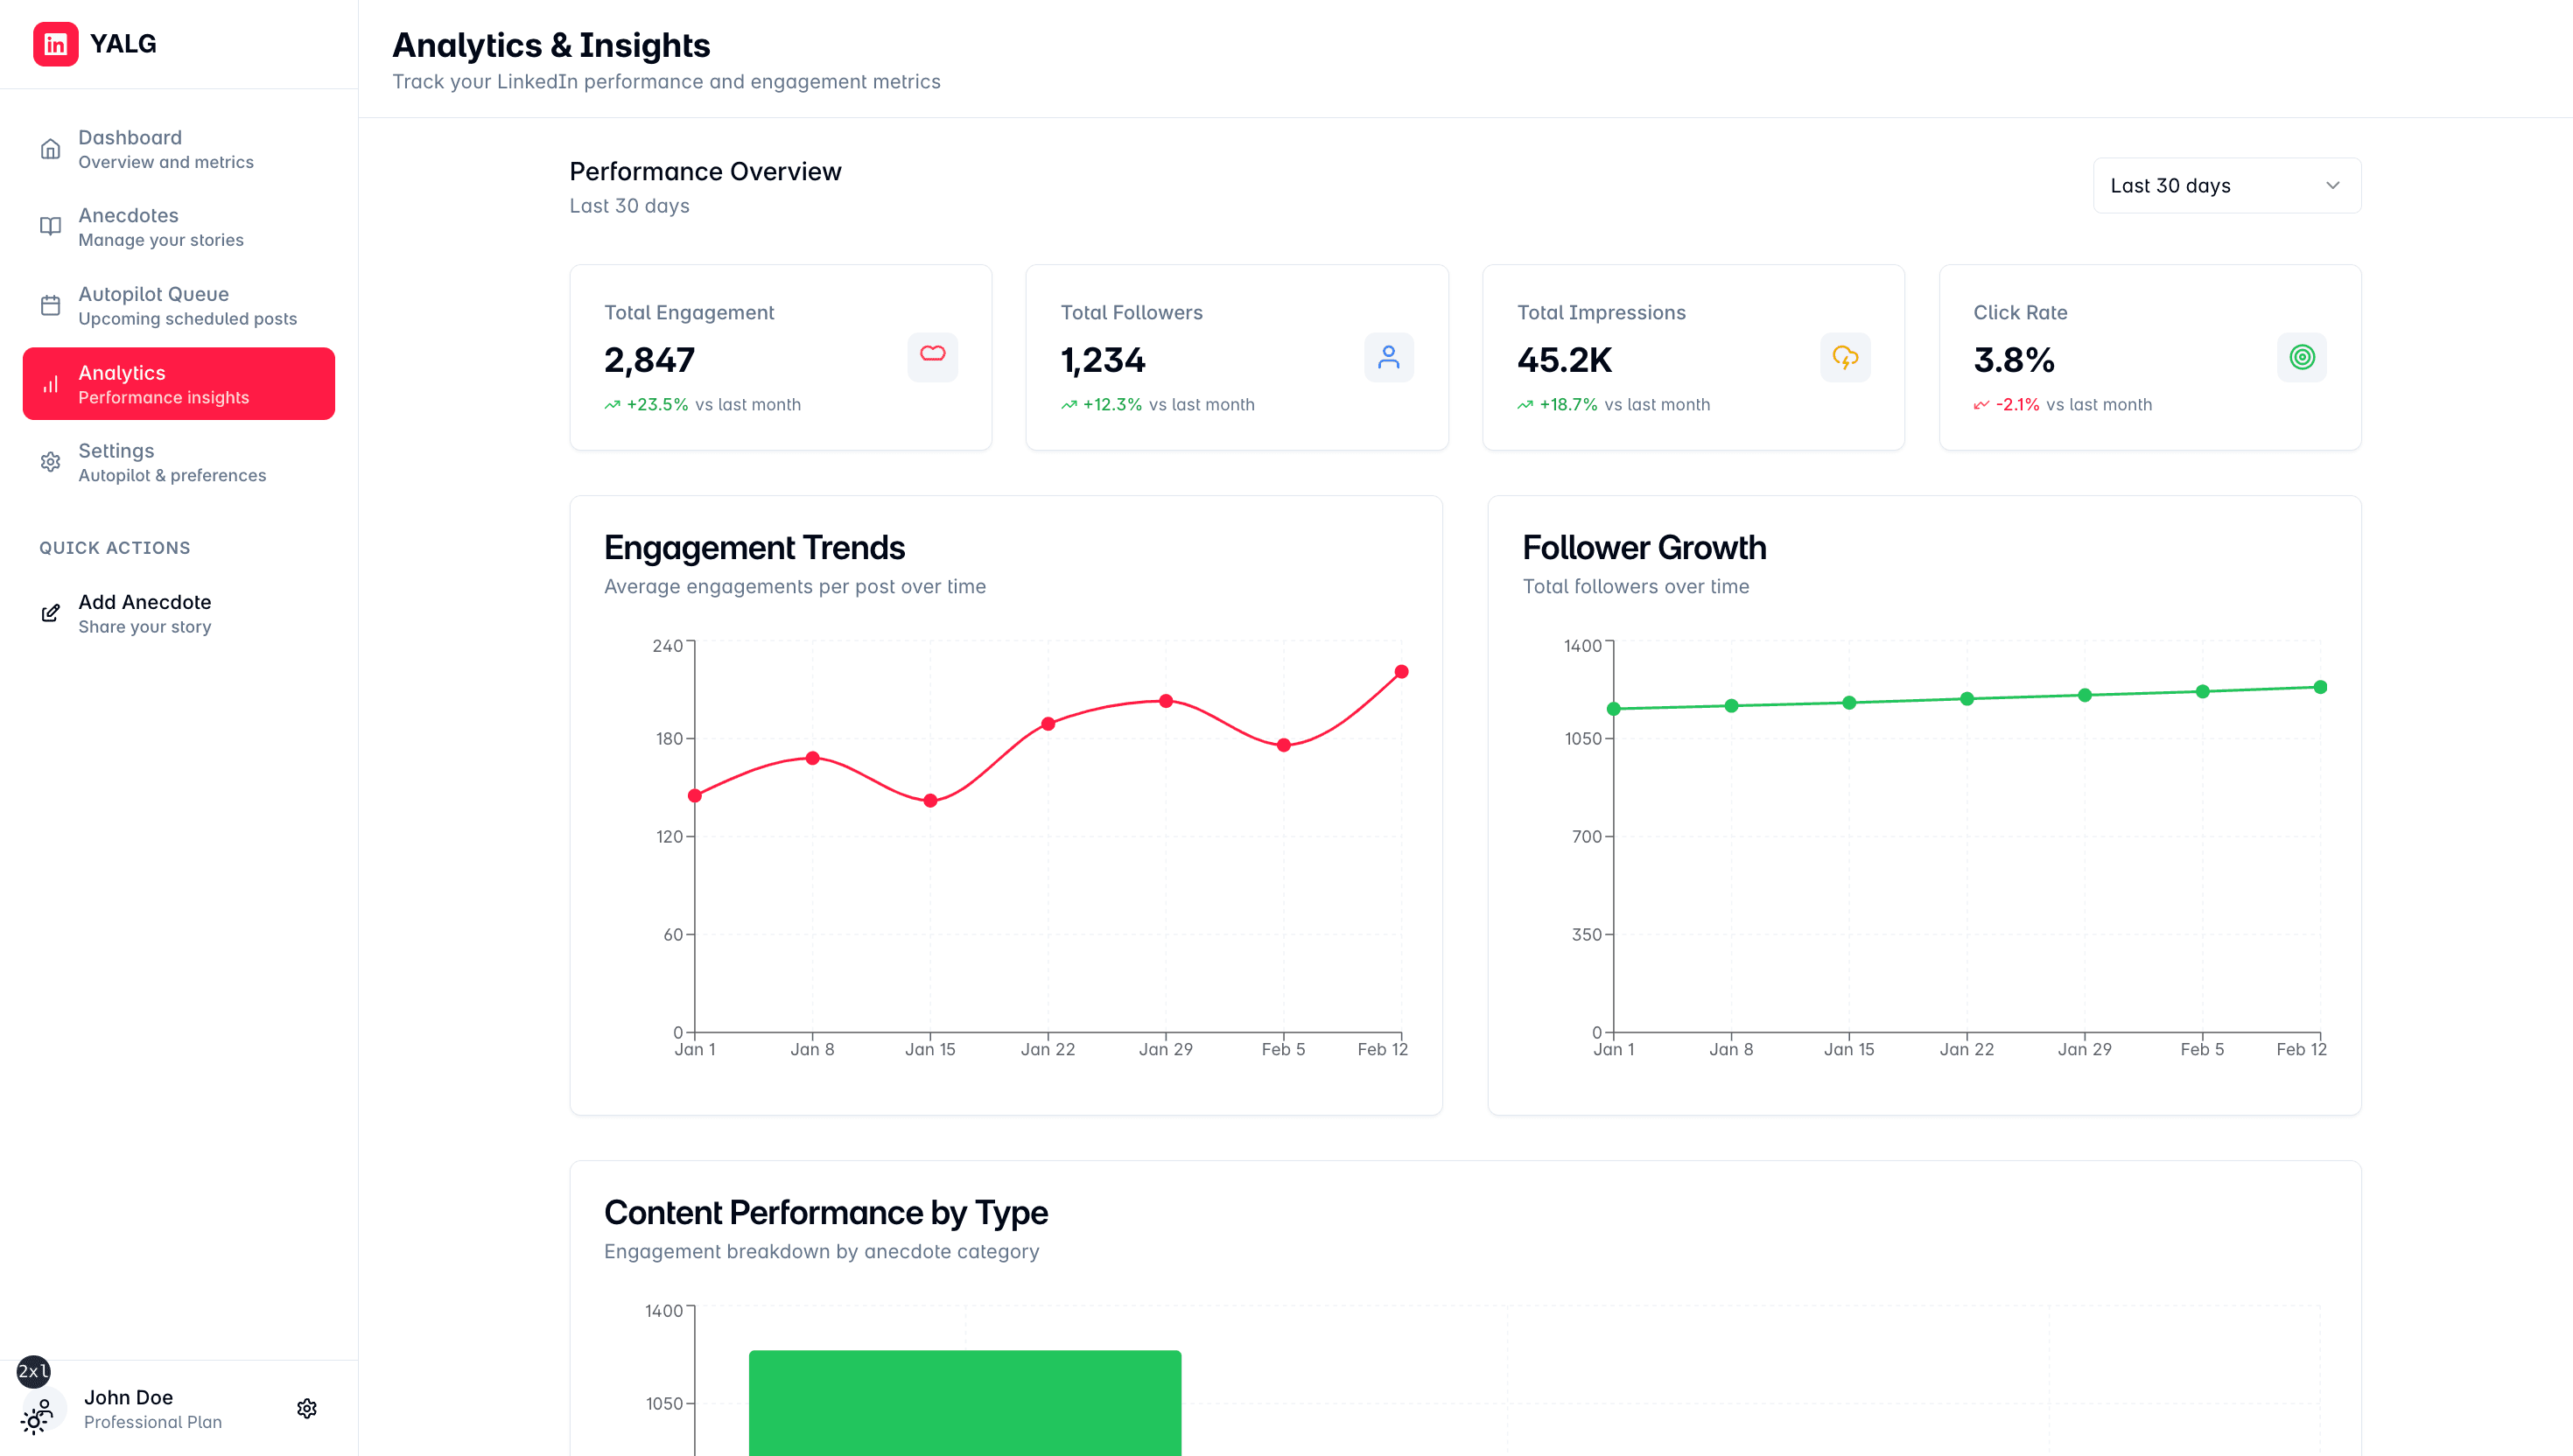Image resolution: width=2573 pixels, height=1456 pixels.
Task: Open the account gear next to John Doe
Action: pyautogui.click(x=307, y=1408)
